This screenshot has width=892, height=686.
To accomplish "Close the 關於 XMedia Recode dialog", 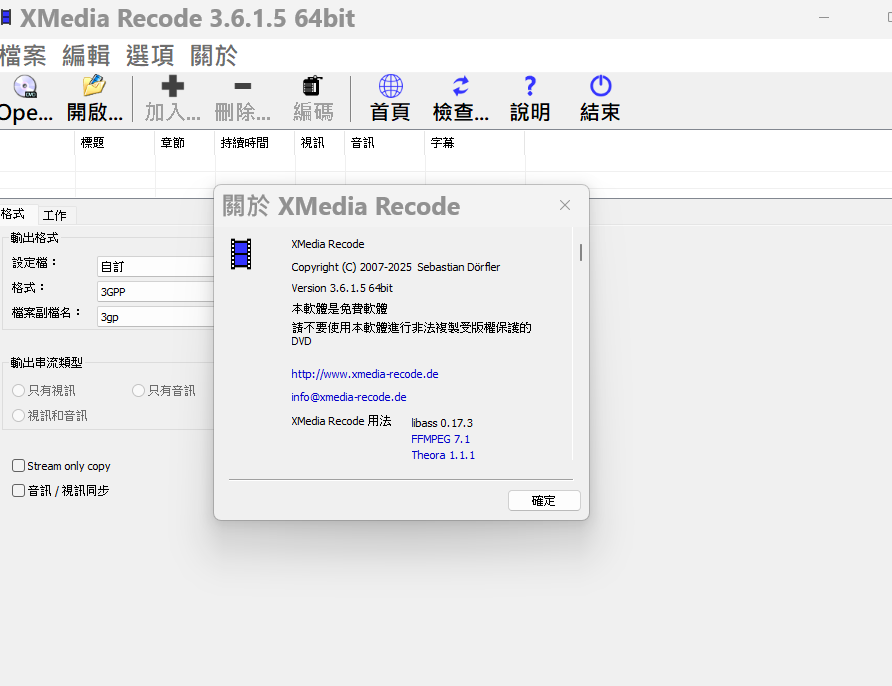I will [x=564, y=205].
